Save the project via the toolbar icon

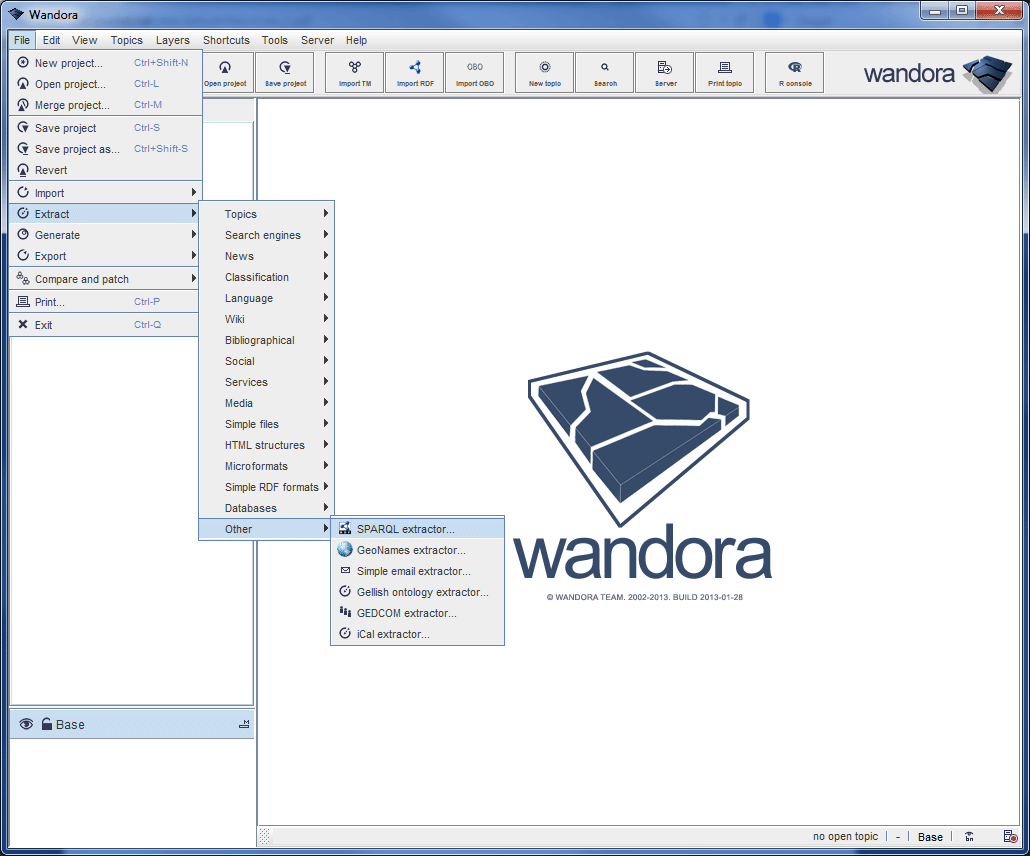(x=285, y=72)
